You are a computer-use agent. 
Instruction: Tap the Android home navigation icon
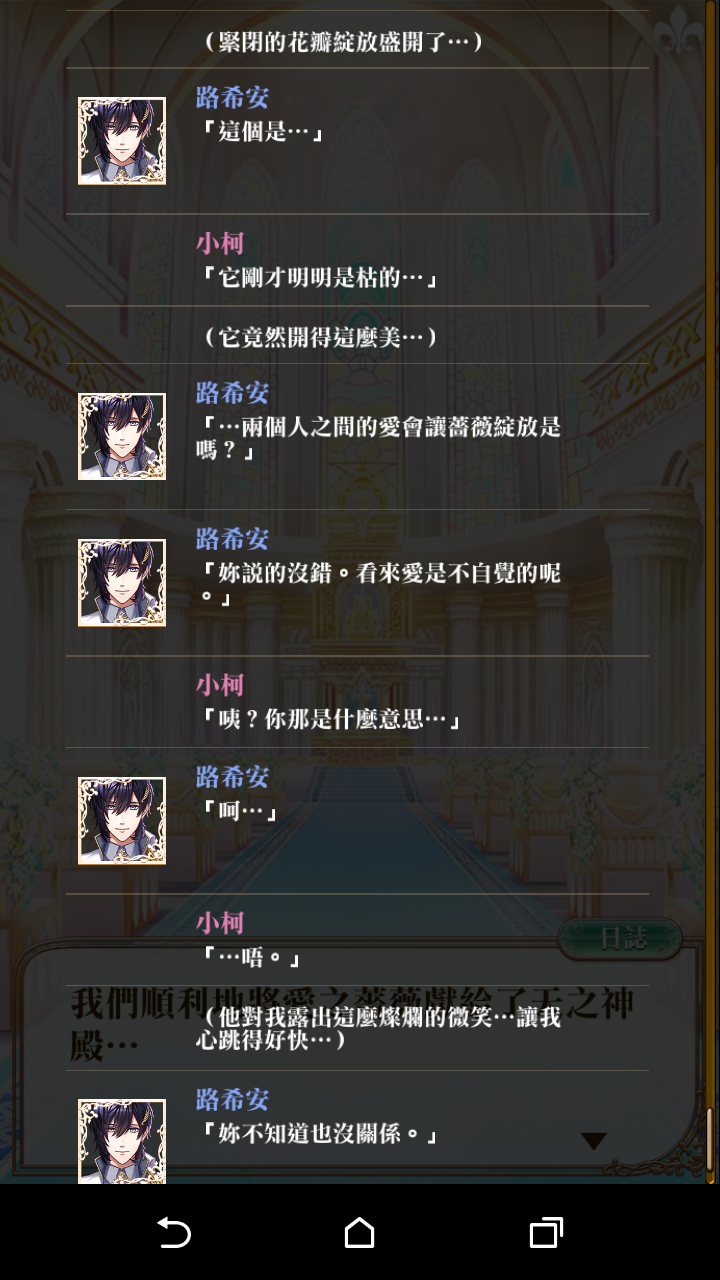point(360,1233)
